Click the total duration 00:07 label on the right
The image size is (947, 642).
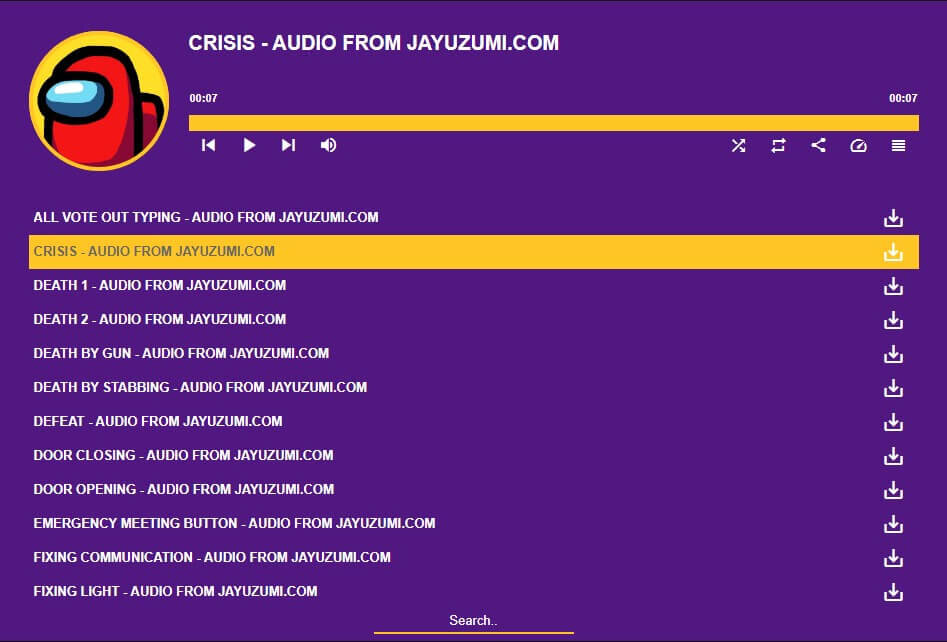(903, 98)
